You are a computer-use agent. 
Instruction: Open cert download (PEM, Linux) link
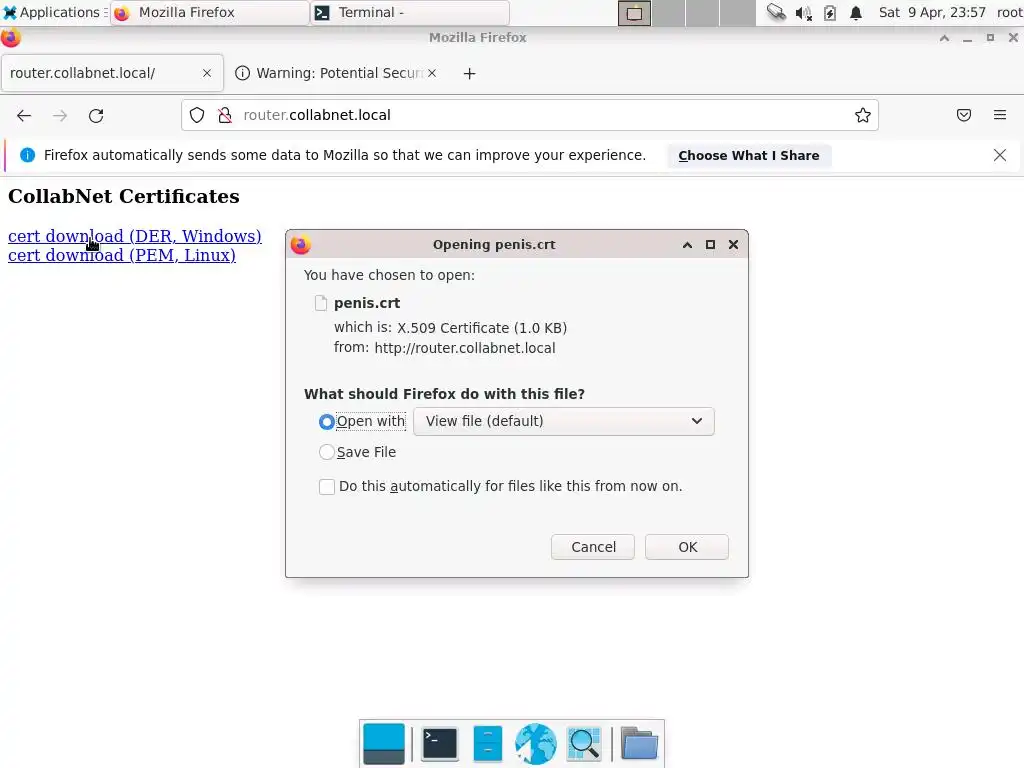pyautogui.click(x=121, y=255)
